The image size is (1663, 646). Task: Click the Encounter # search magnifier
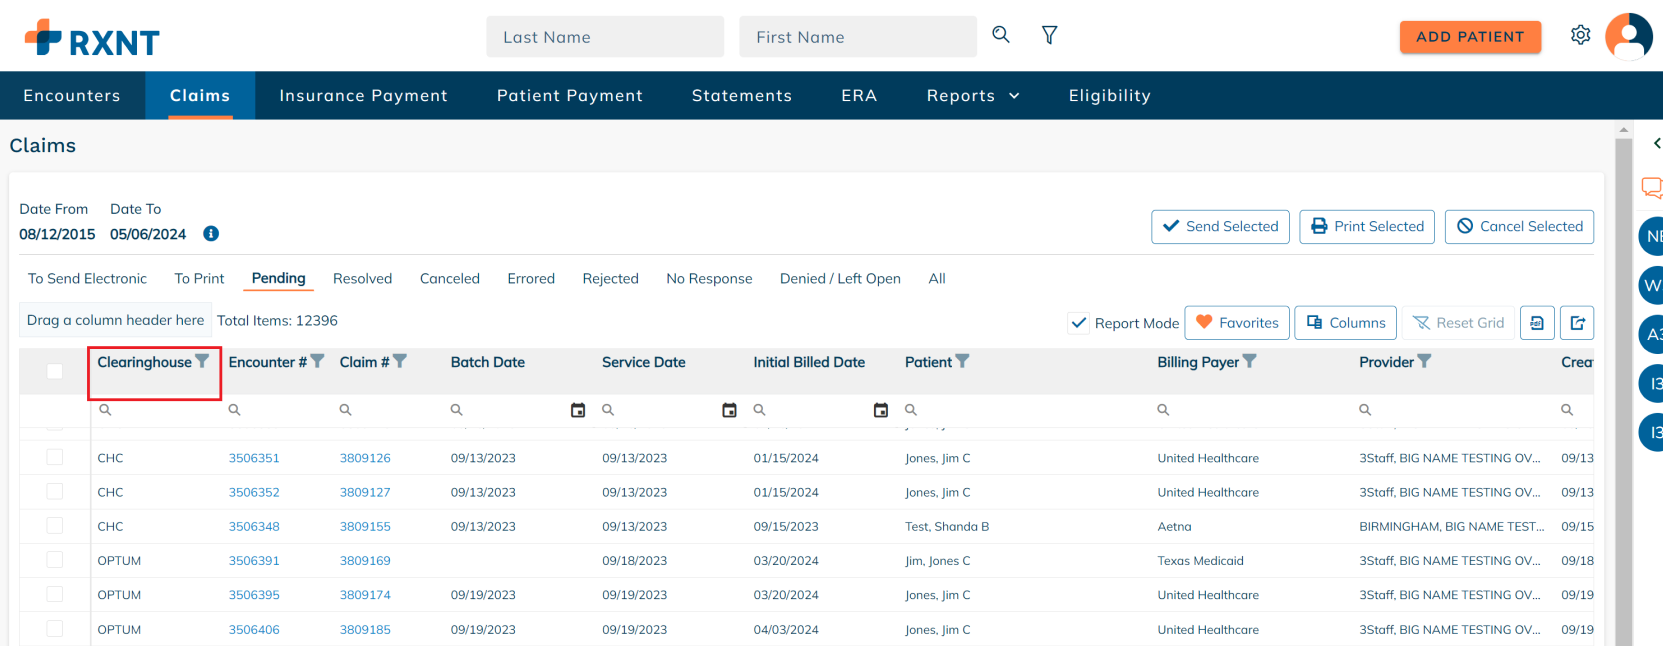[234, 410]
